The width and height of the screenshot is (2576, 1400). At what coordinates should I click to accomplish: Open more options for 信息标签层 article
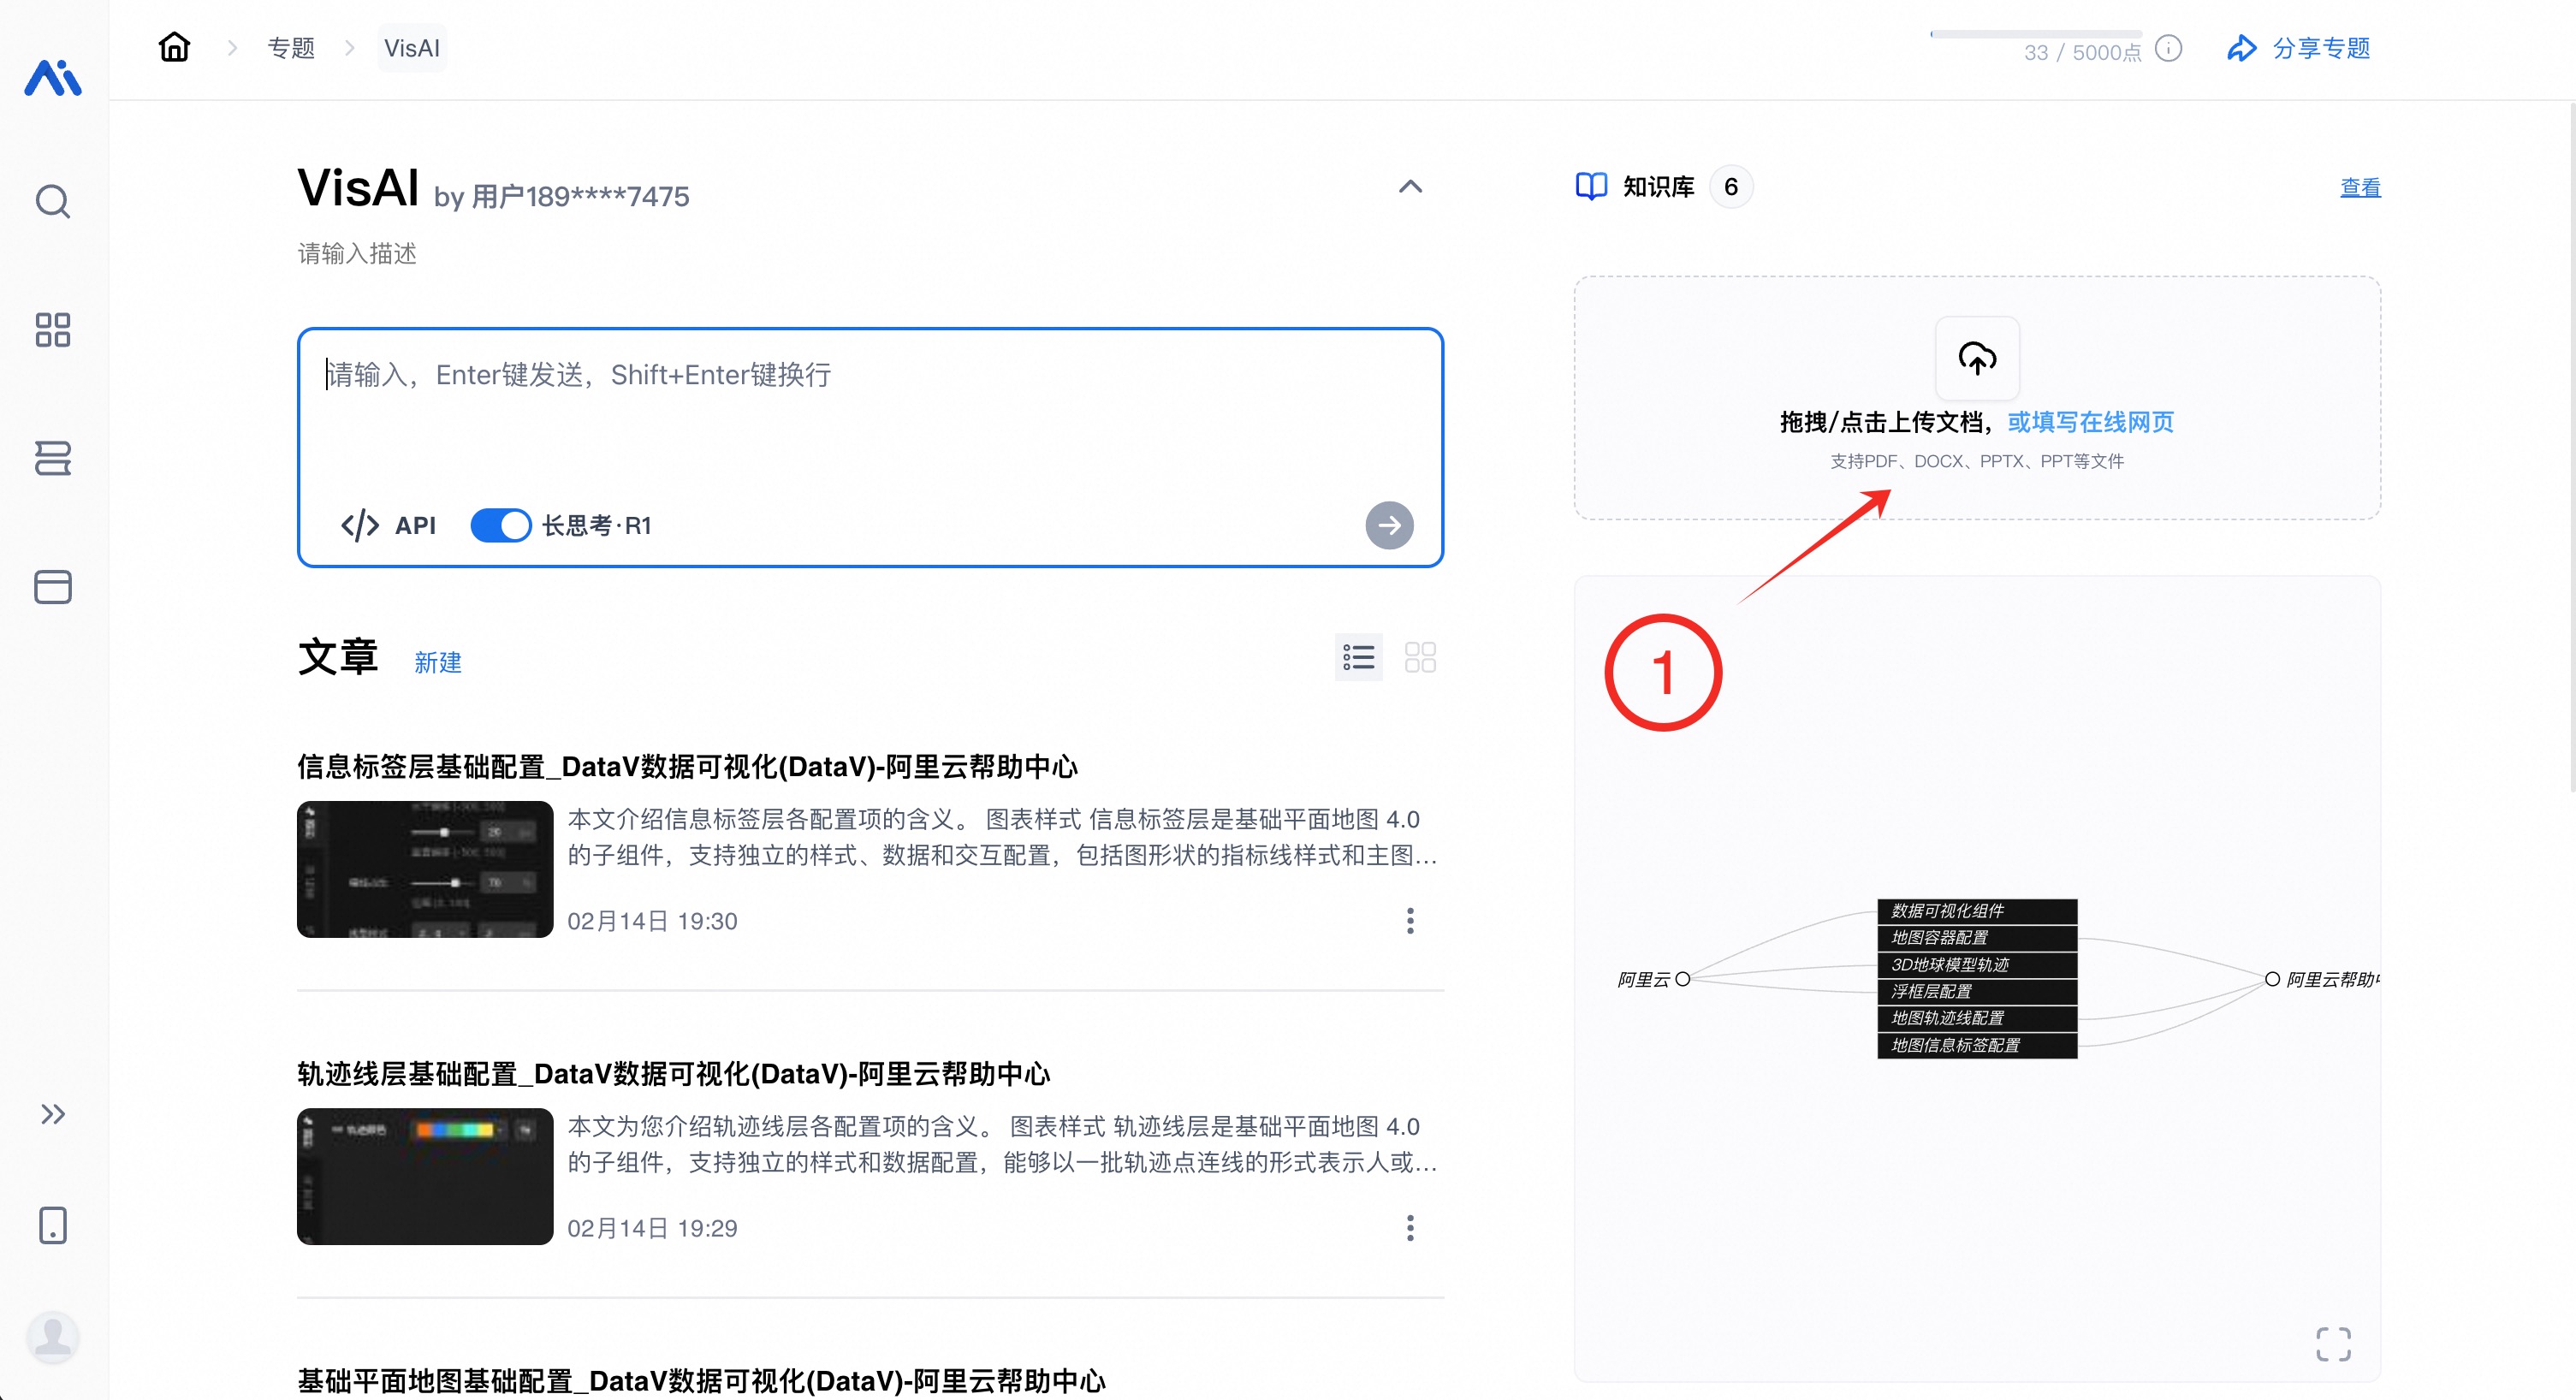click(1410, 920)
